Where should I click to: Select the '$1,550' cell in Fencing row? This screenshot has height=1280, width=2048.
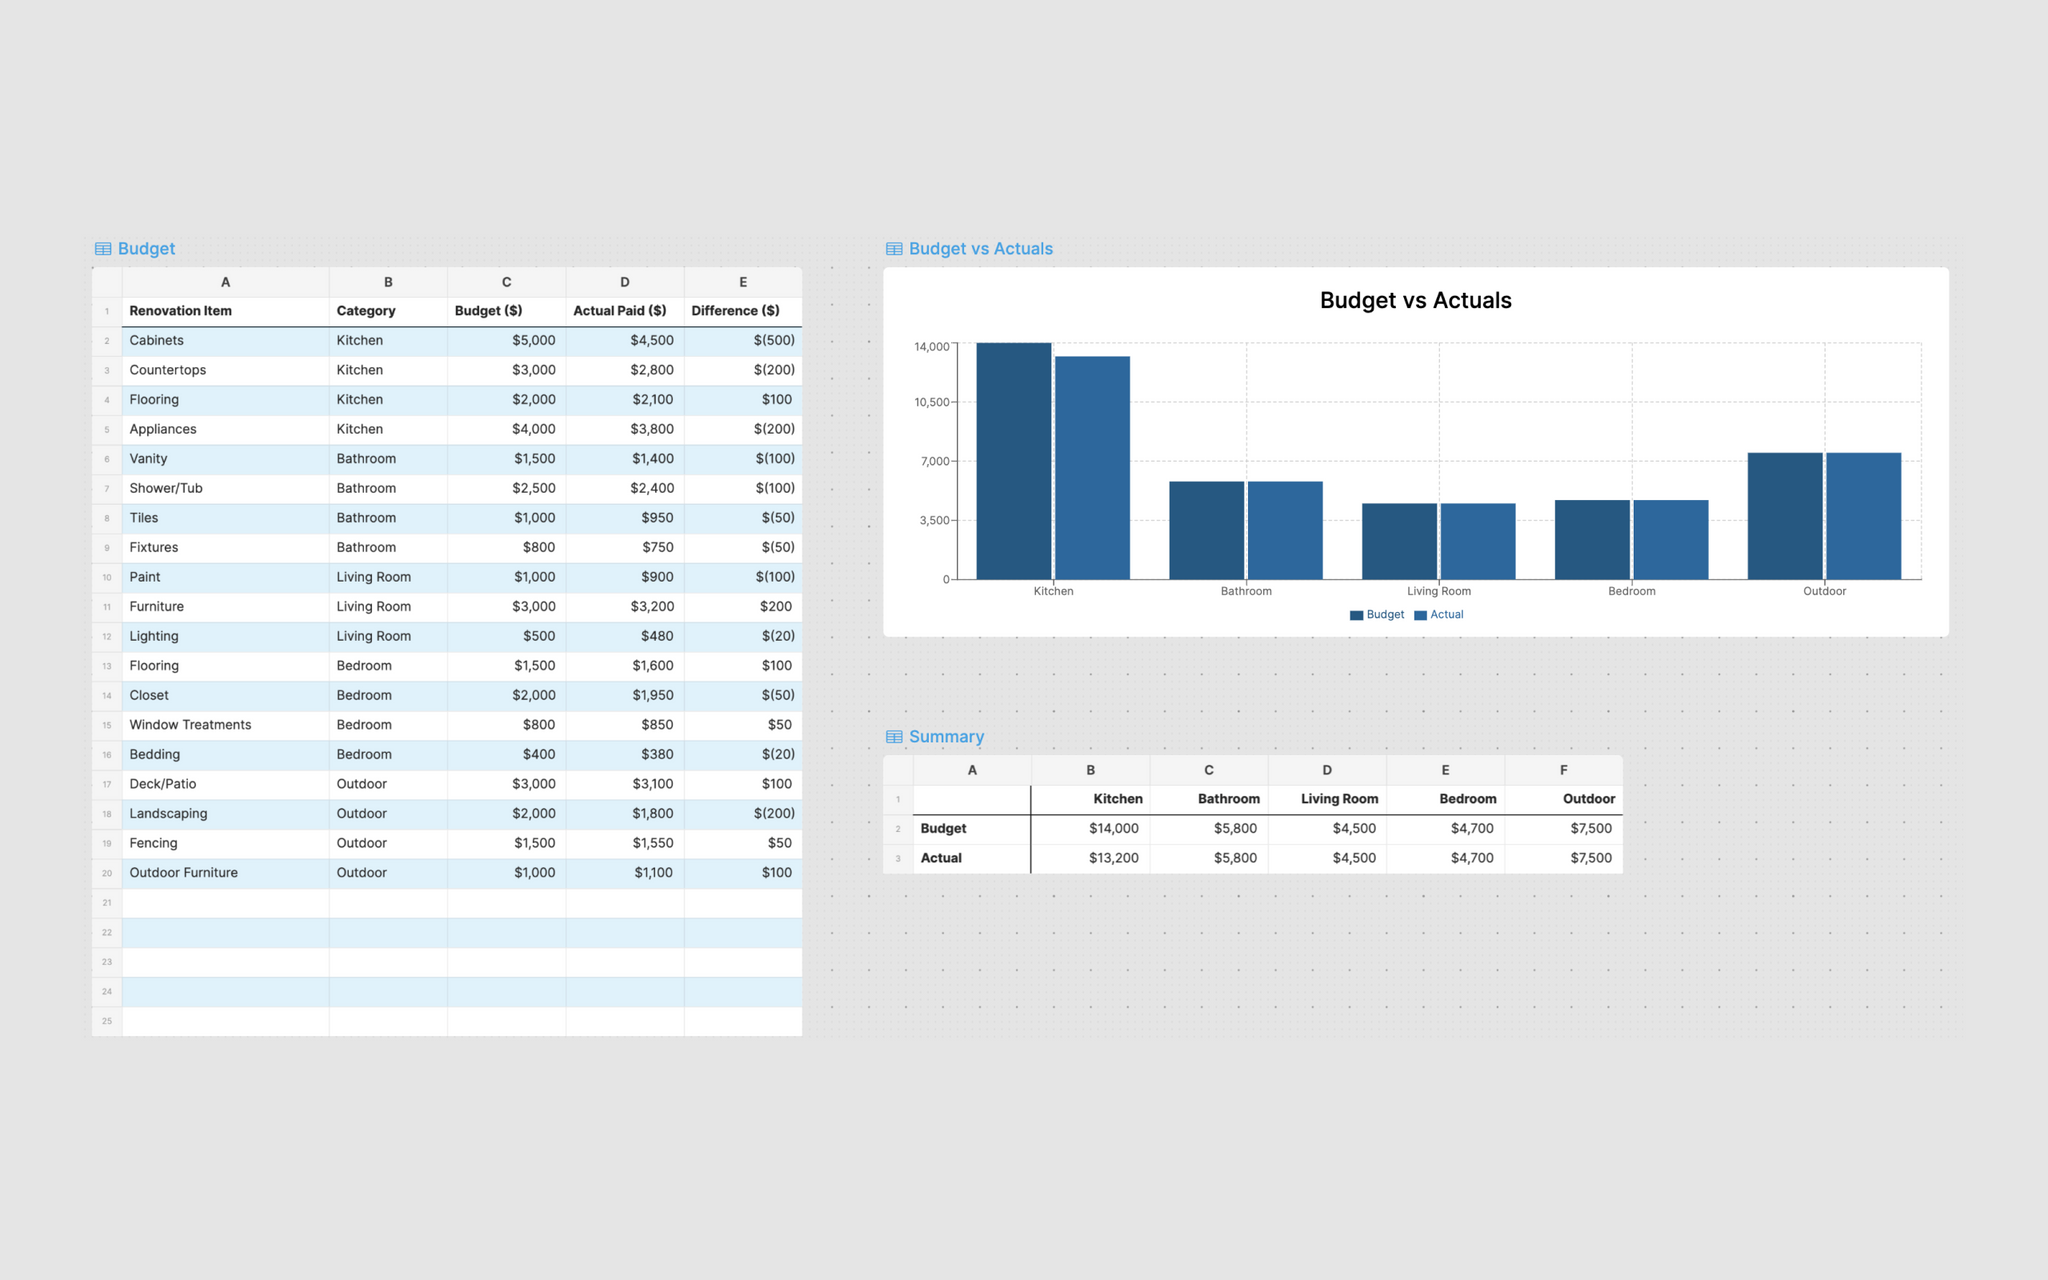[x=625, y=843]
